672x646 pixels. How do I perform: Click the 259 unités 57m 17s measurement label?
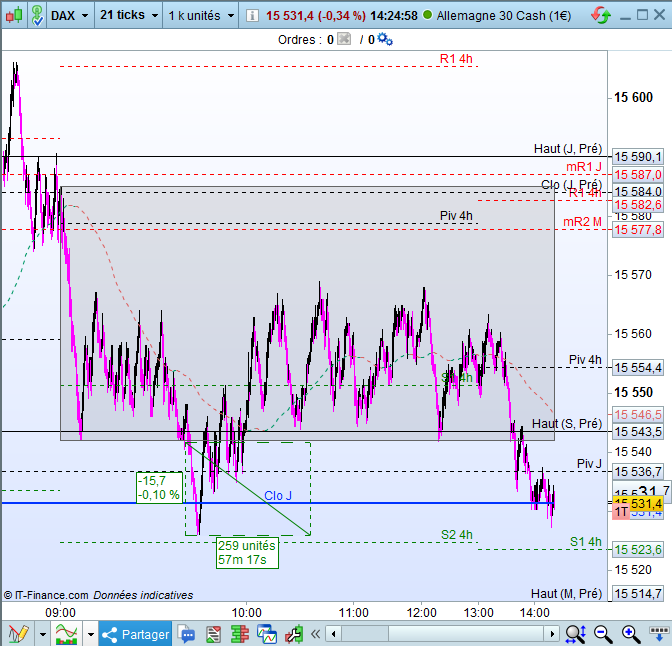click(247, 553)
